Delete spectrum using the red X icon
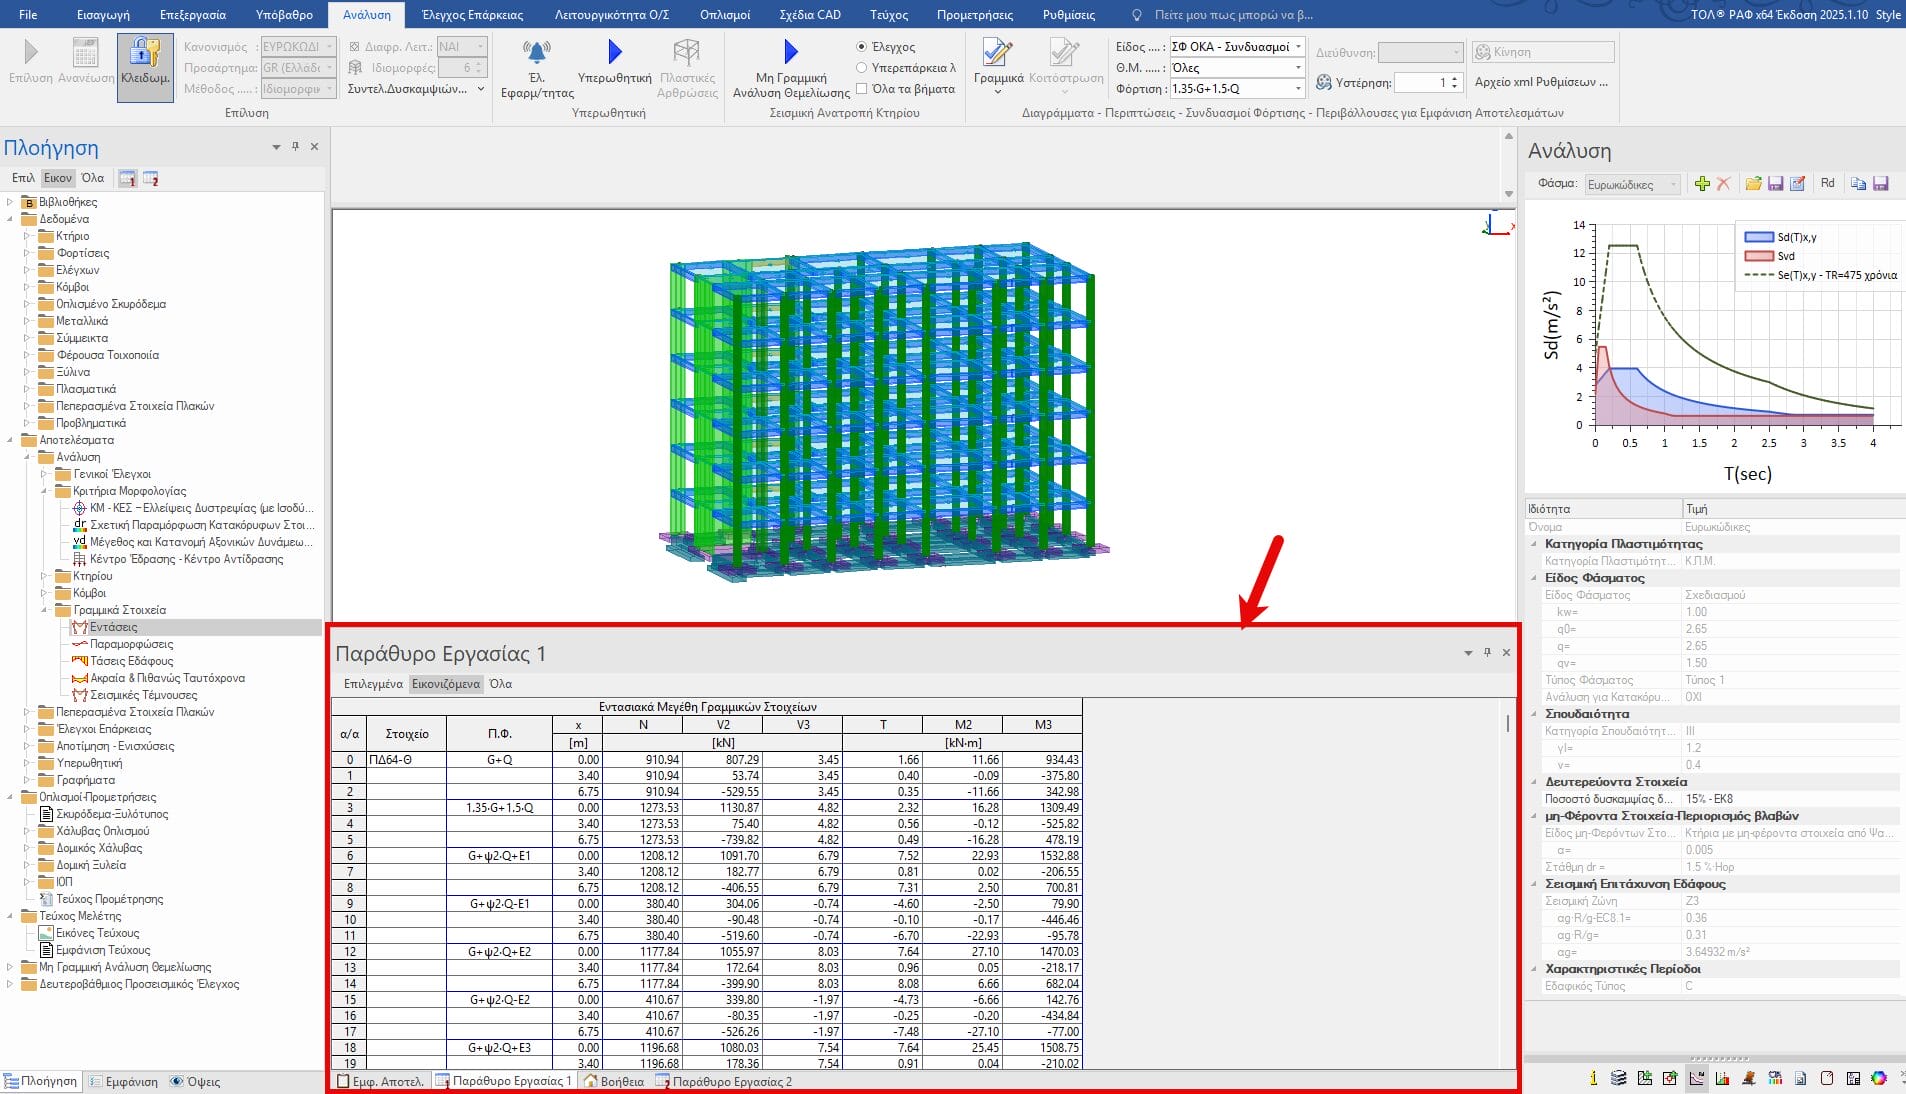1906x1094 pixels. (x=1723, y=184)
